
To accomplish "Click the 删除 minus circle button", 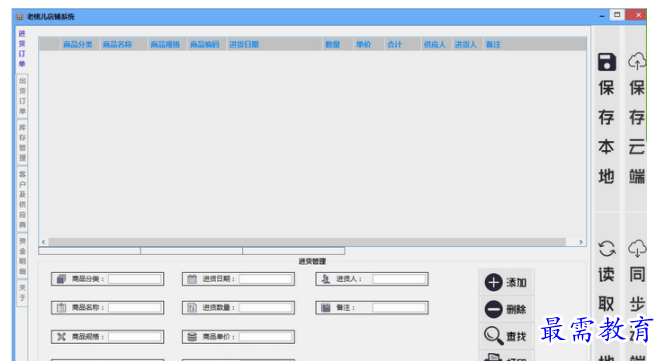I will (506, 309).
